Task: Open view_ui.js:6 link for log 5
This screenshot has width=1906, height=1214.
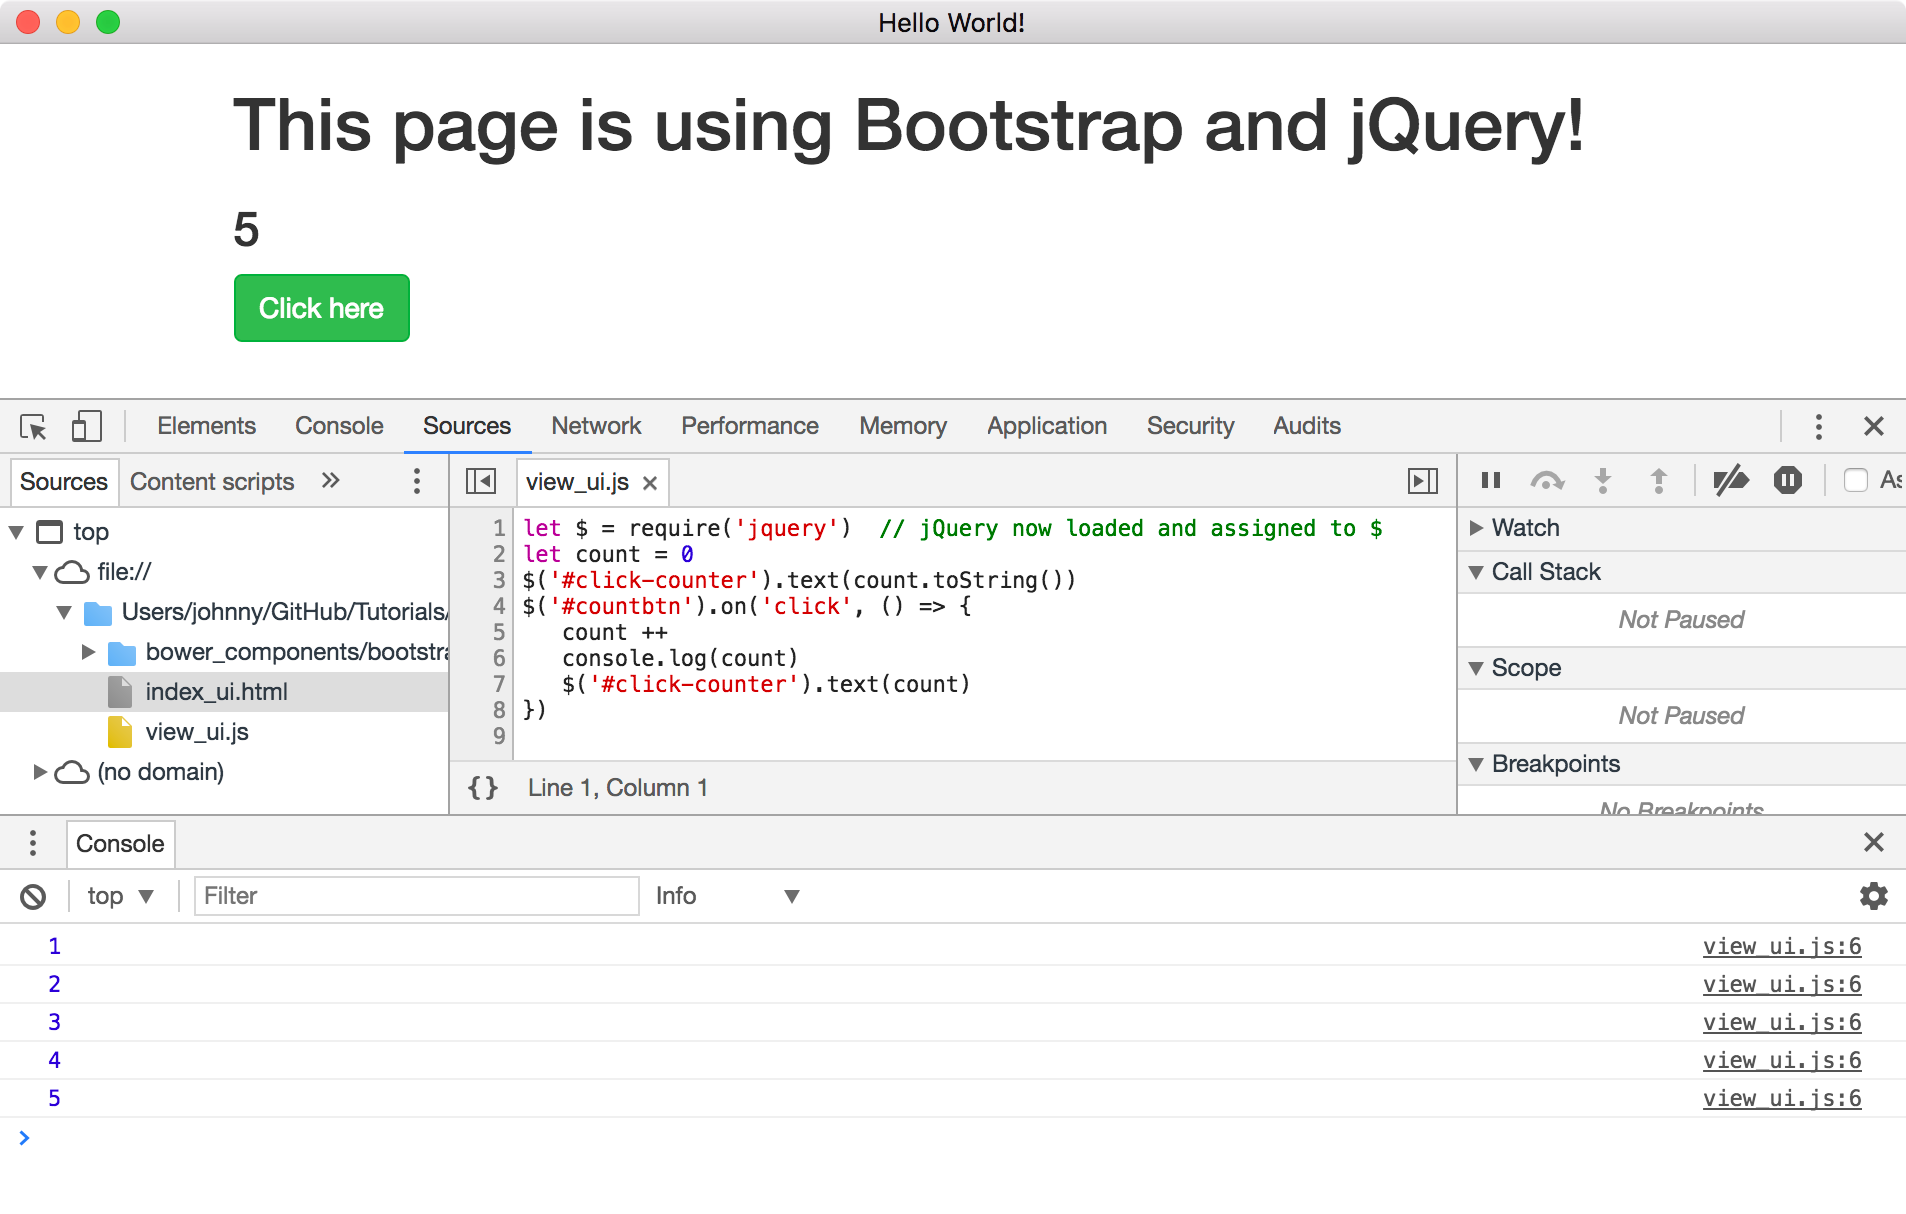Action: click(x=1782, y=1098)
